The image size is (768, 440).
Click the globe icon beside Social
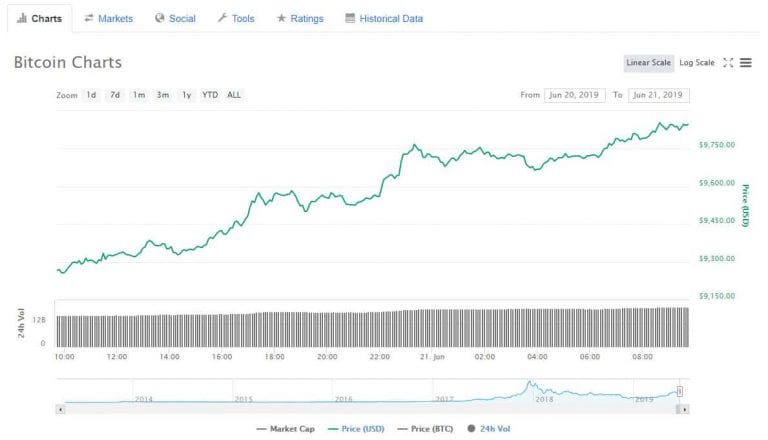click(x=160, y=18)
